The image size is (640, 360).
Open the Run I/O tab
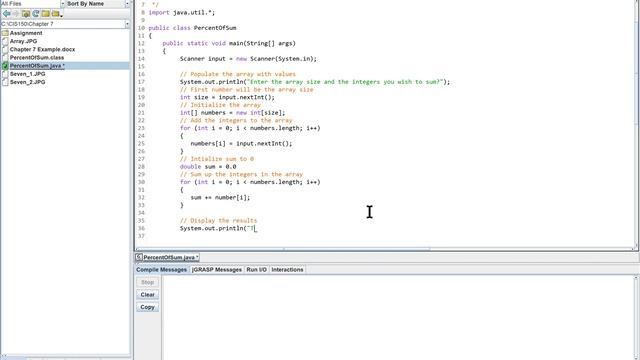click(x=256, y=270)
